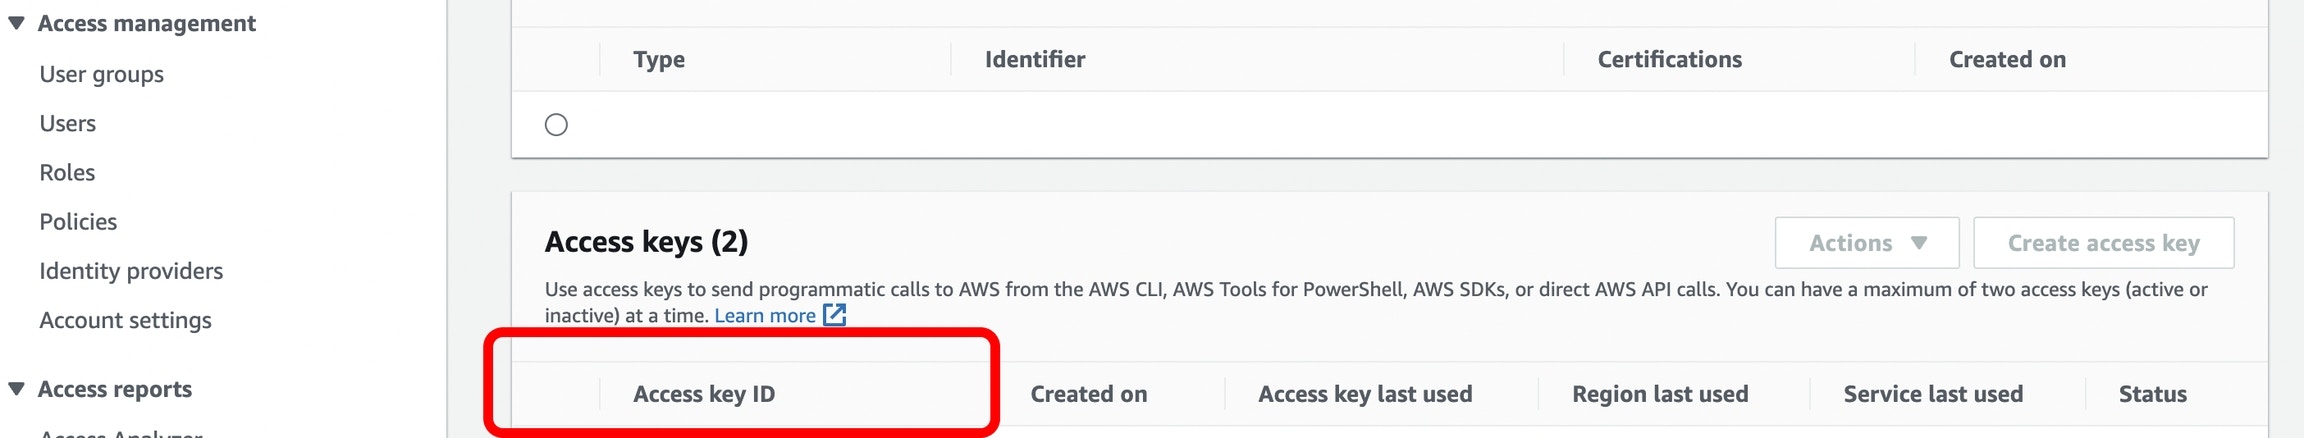The height and width of the screenshot is (438, 2304).
Task: Open the Users page
Action: tap(67, 123)
